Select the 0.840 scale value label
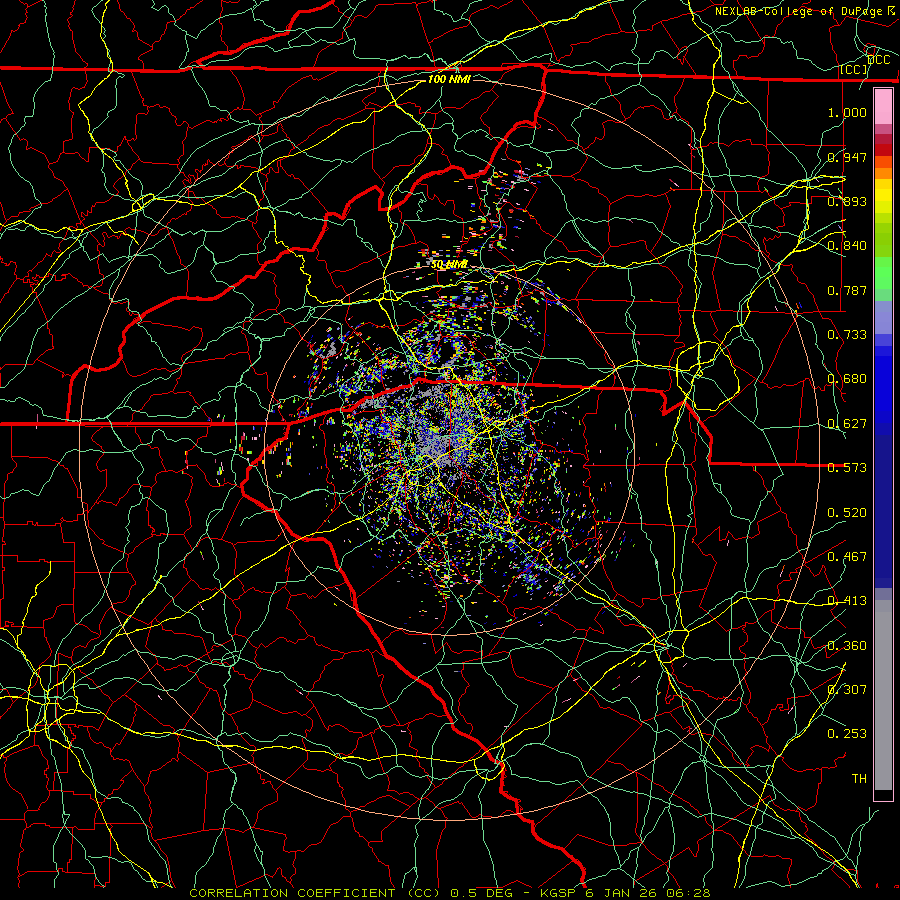 point(847,246)
